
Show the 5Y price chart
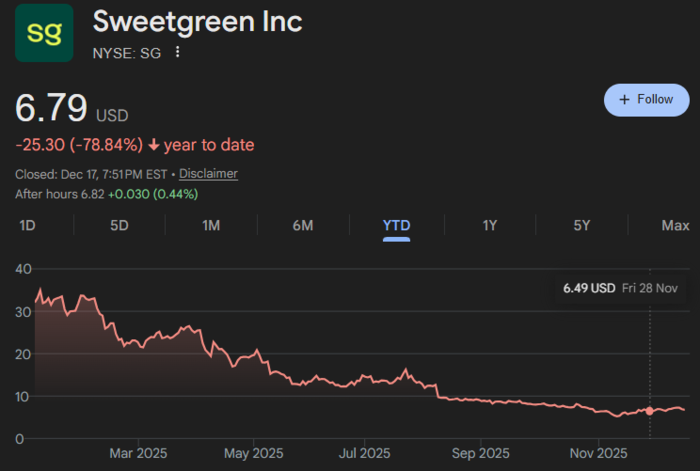point(582,225)
